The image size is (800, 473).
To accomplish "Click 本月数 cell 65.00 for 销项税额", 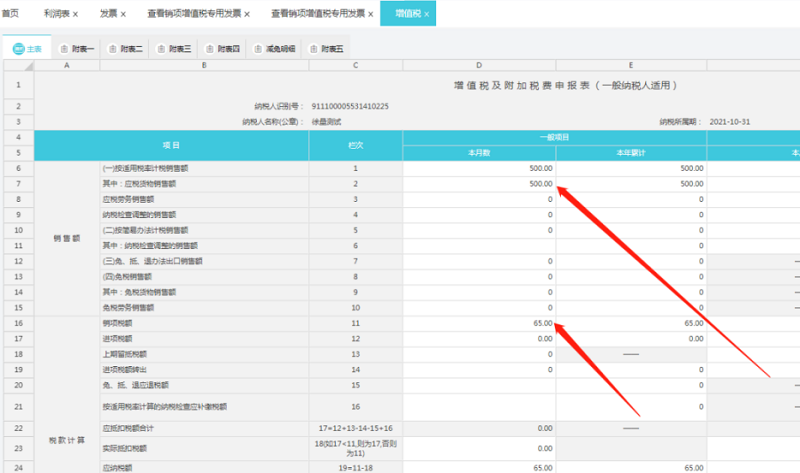I will [479, 323].
